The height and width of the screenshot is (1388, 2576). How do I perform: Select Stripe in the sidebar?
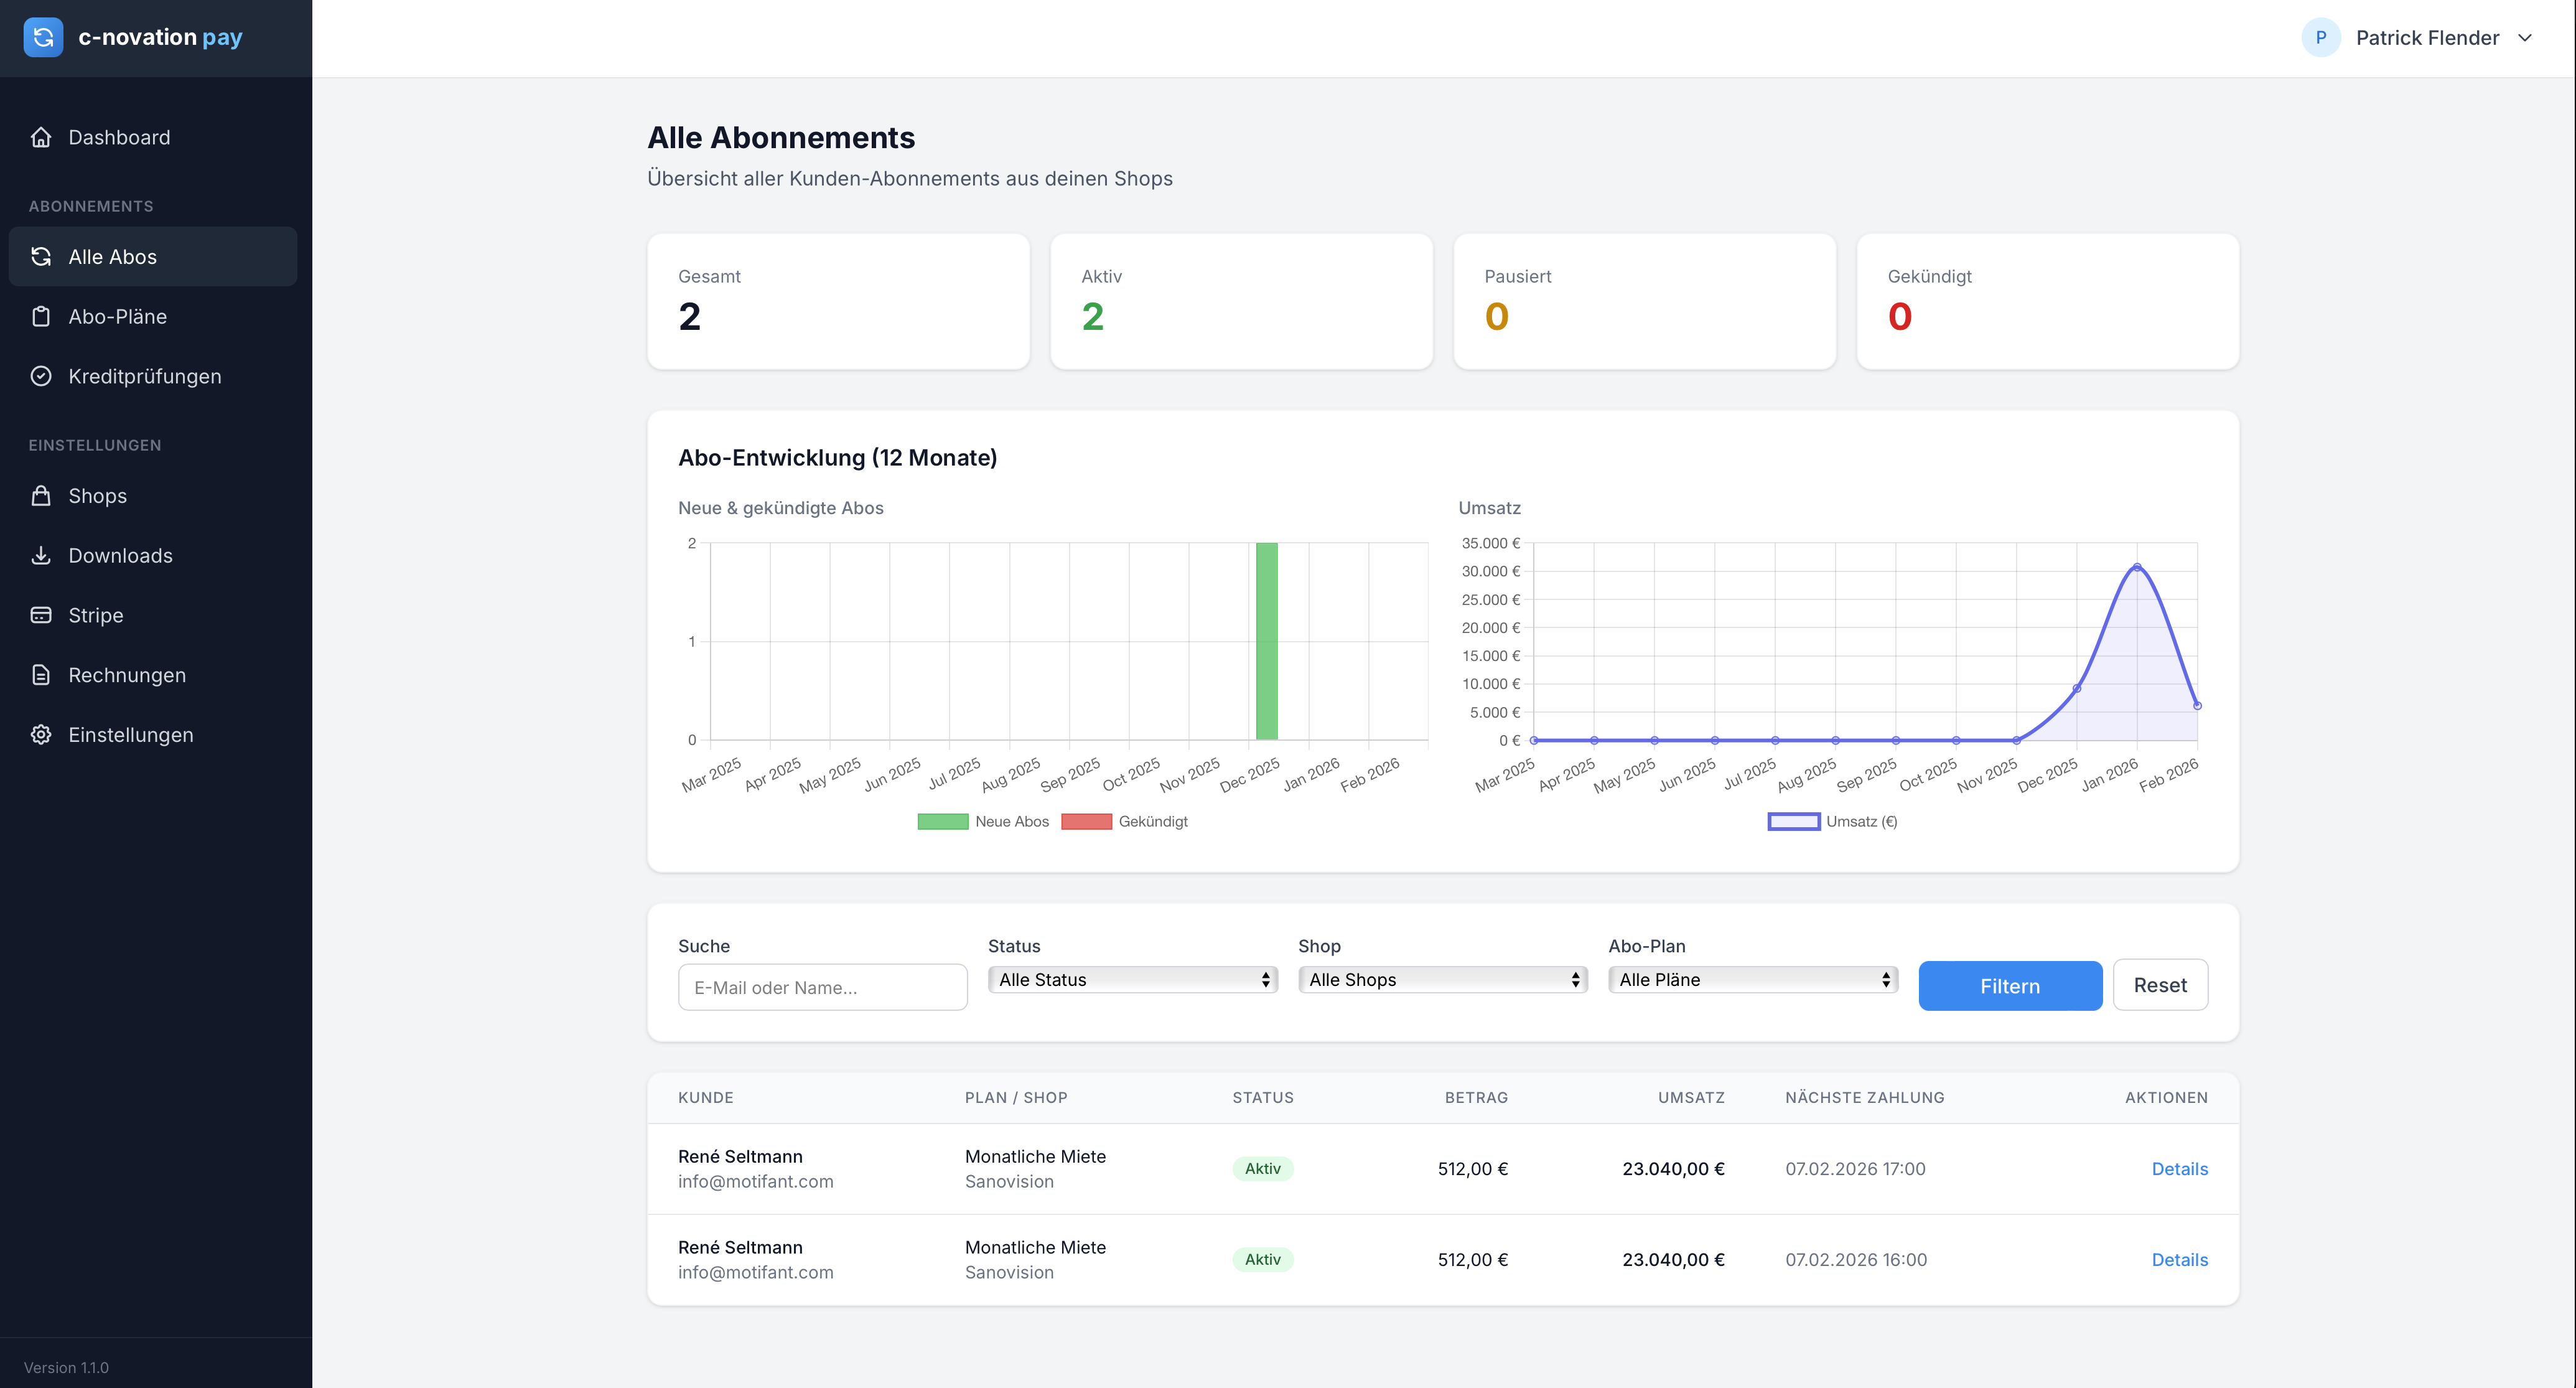153,615
